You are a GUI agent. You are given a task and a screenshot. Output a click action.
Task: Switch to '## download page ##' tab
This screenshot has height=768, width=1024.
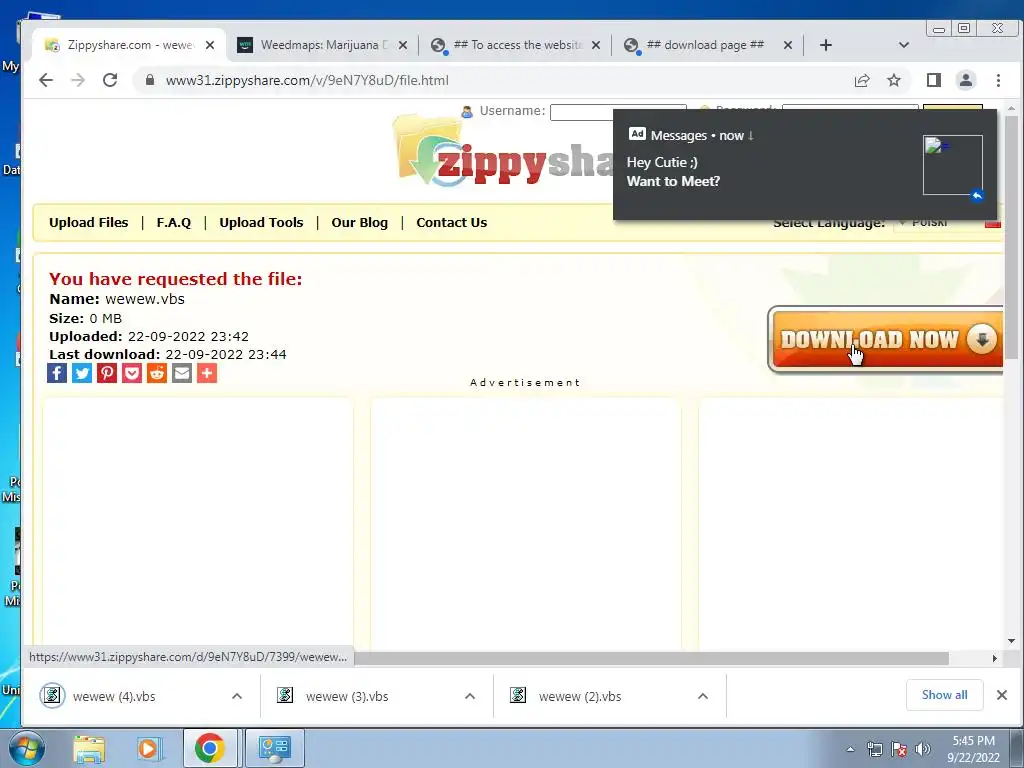[x=709, y=45]
